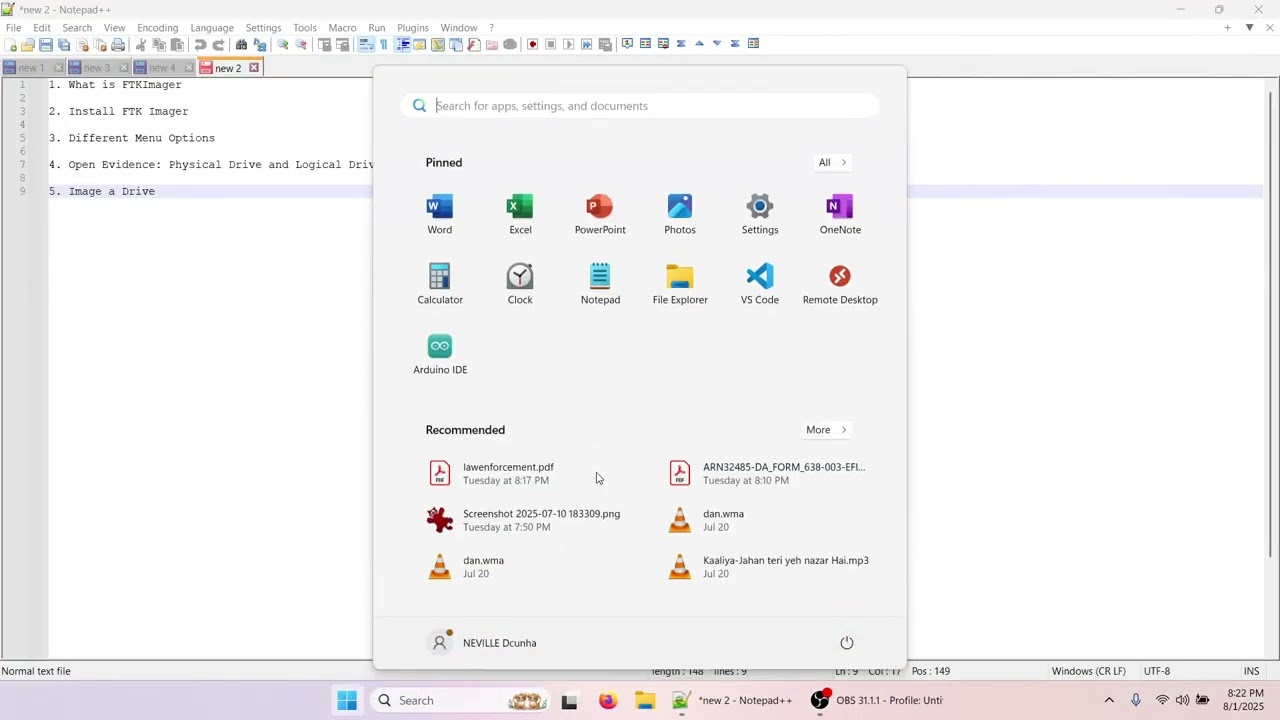Screen dimensions: 1280x720
Task: Open Word from pinned apps
Action: [x=440, y=215]
